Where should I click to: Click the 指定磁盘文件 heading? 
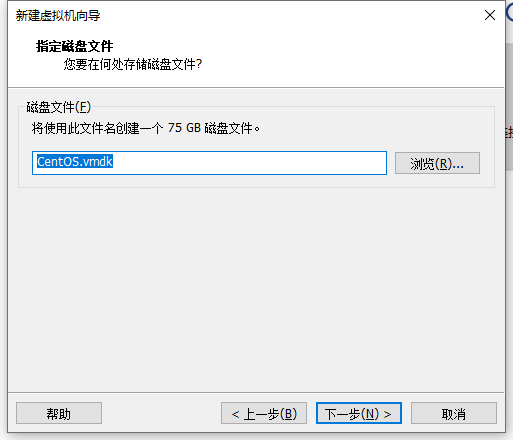(x=75, y=46)
